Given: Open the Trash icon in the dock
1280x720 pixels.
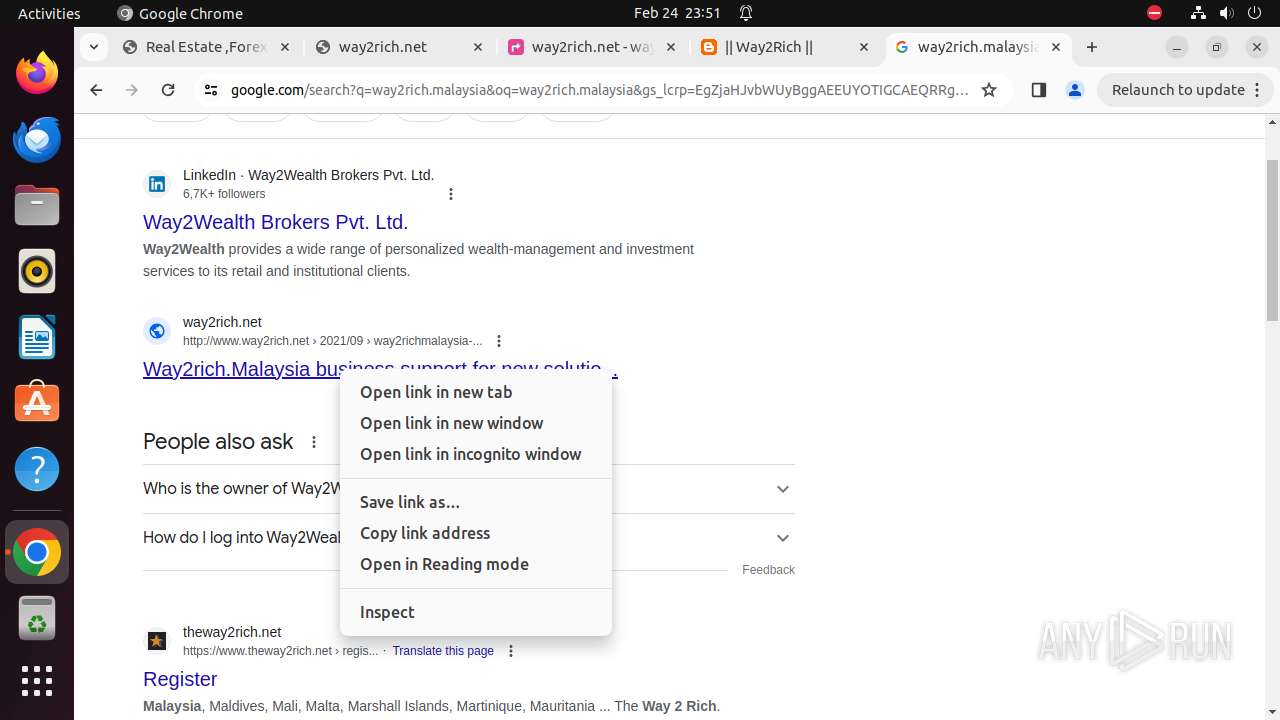Looking at the screenshot, I should (x=37, y=619).
